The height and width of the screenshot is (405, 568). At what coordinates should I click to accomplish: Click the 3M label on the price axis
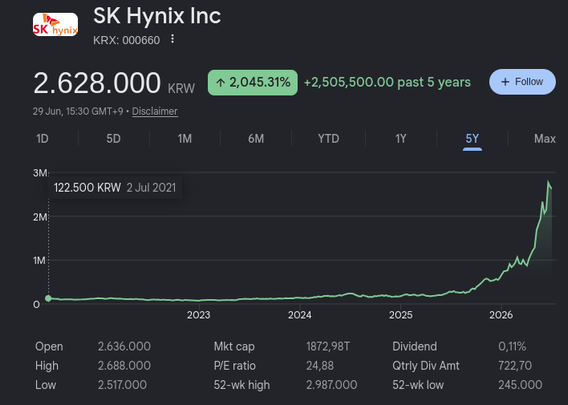pyautogui.click(x=40, y=173)
